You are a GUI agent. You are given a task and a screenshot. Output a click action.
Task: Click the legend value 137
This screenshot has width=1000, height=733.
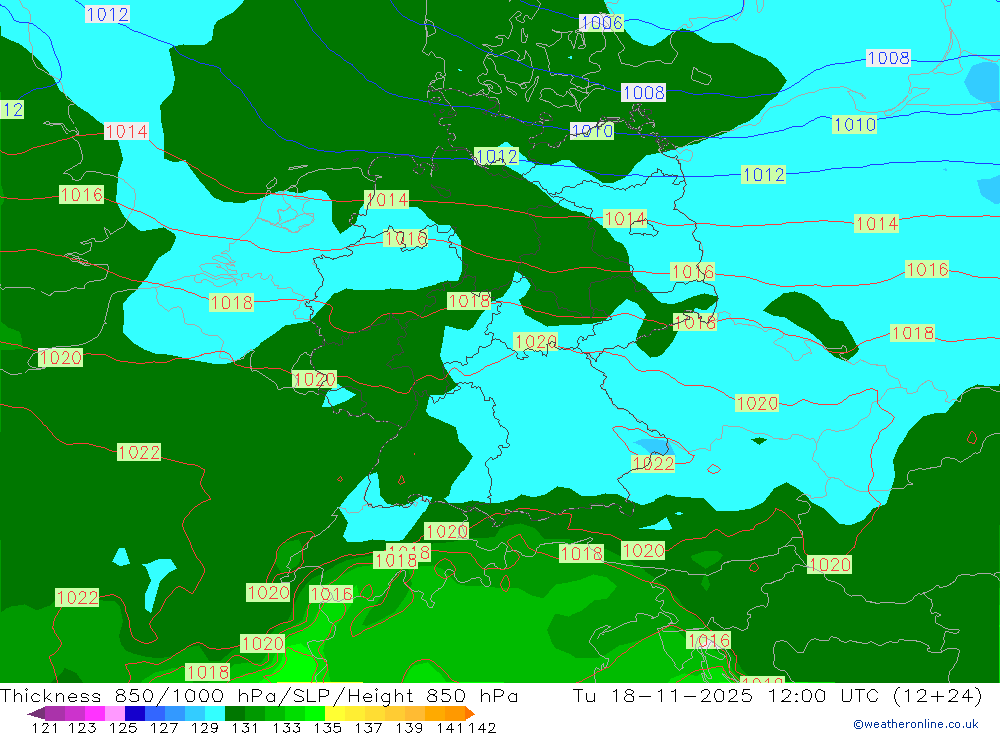(368, 727)
